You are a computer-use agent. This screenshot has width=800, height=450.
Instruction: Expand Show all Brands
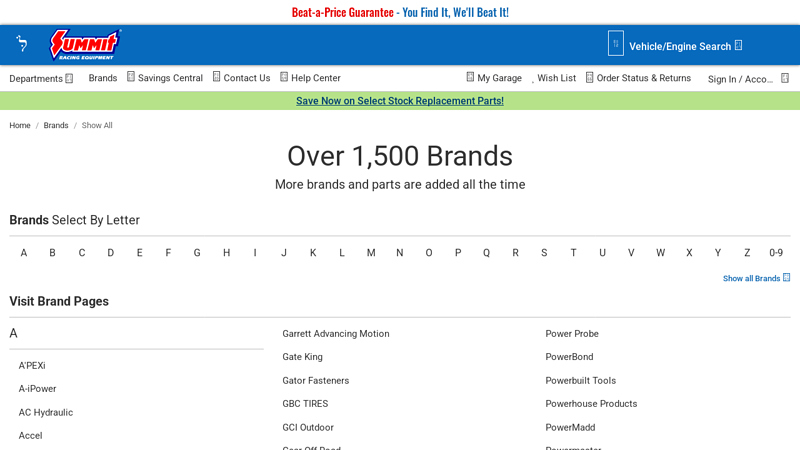[x=756, y=278]
